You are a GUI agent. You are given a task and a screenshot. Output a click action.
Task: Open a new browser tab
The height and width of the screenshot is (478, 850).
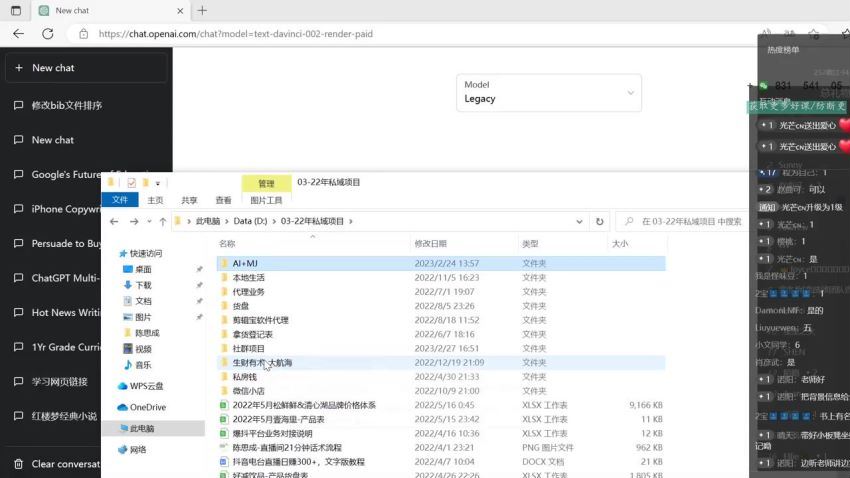[x=202, y=10]
